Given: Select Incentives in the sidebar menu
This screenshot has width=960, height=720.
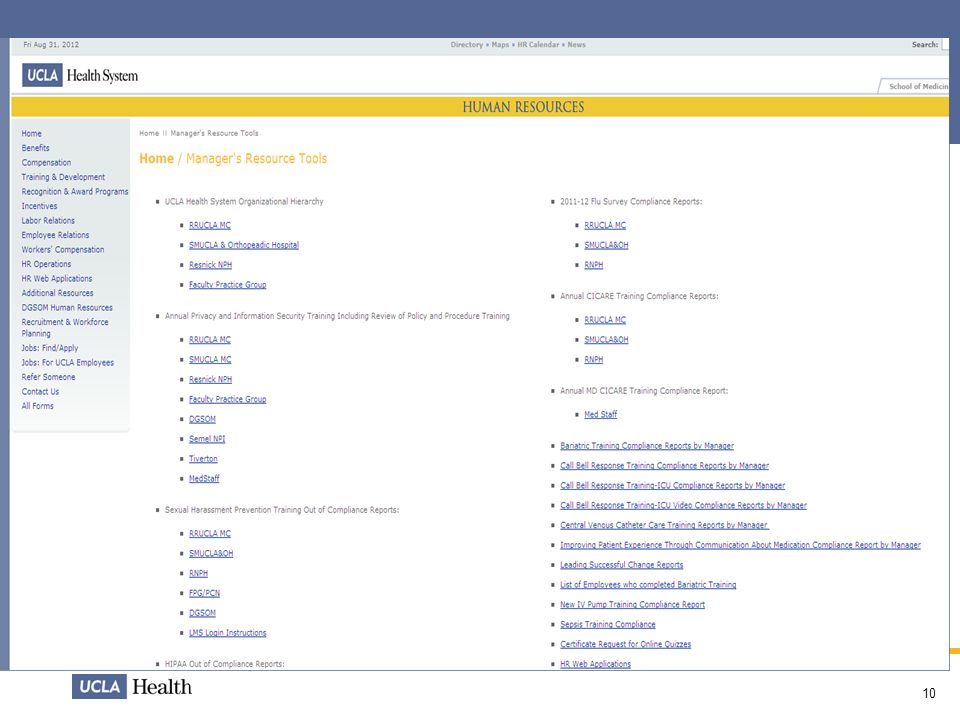Looking at the screenshot, I should pos(39,206).
